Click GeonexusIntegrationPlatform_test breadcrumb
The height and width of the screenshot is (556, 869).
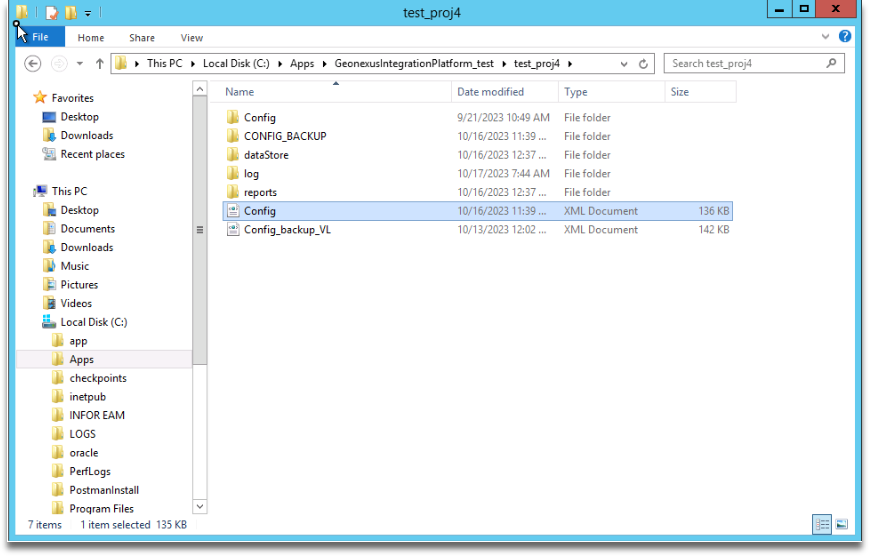coord(414,63)
